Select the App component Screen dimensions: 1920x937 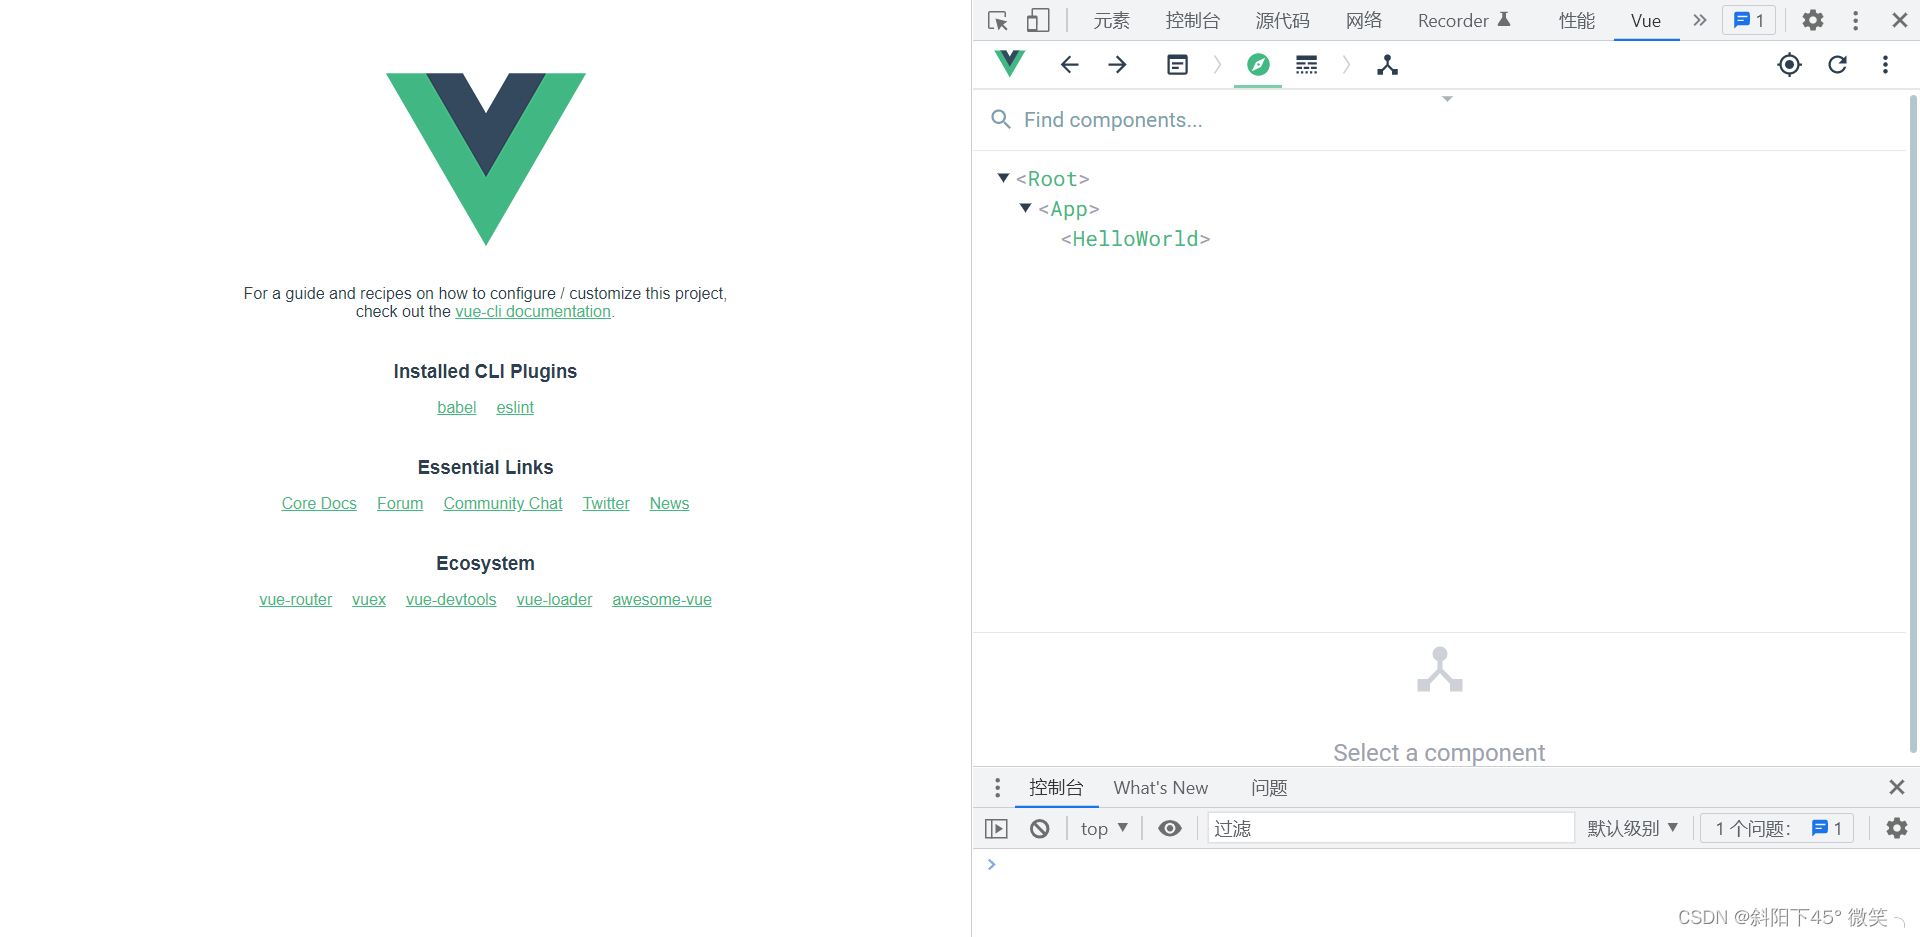click(x=1068, y=209)
